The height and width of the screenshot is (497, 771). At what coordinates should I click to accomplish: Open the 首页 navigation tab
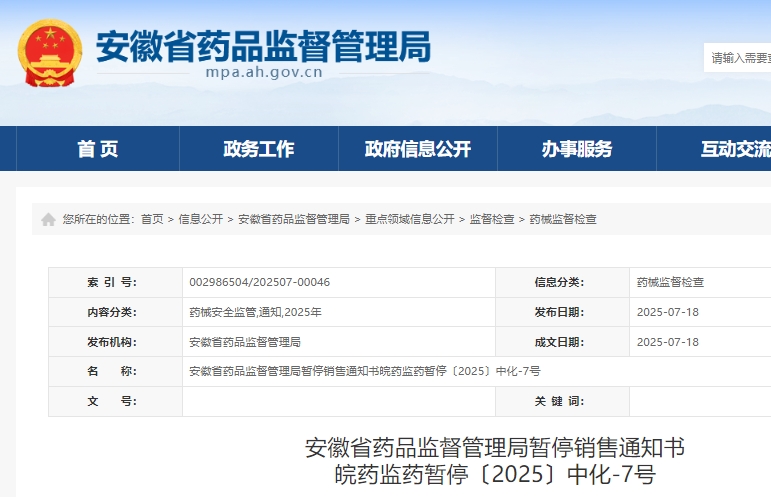click(x=98, y=149)
